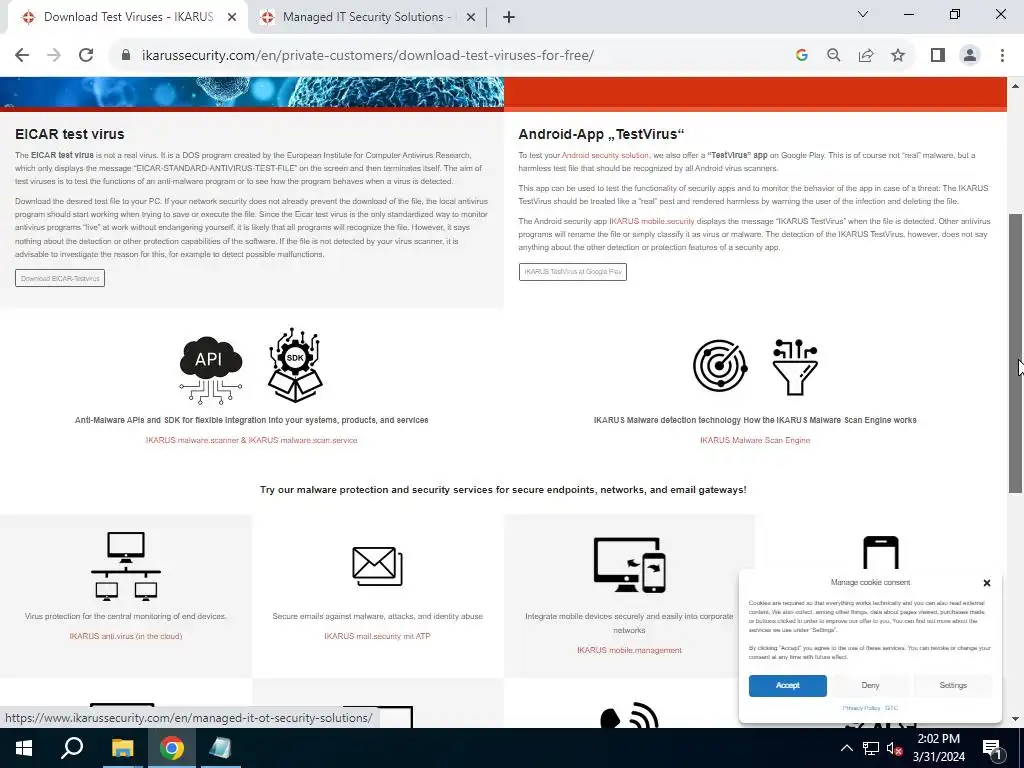Open IKARUS Malware Scan Engine link
1024x768 pixels.
[755, 440]
